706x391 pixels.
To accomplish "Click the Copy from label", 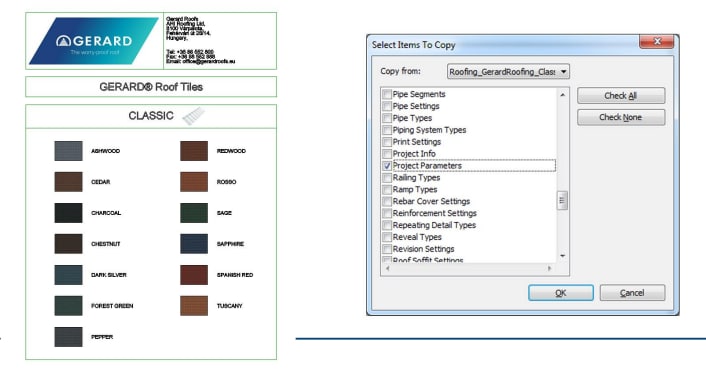I will point(400,71).
